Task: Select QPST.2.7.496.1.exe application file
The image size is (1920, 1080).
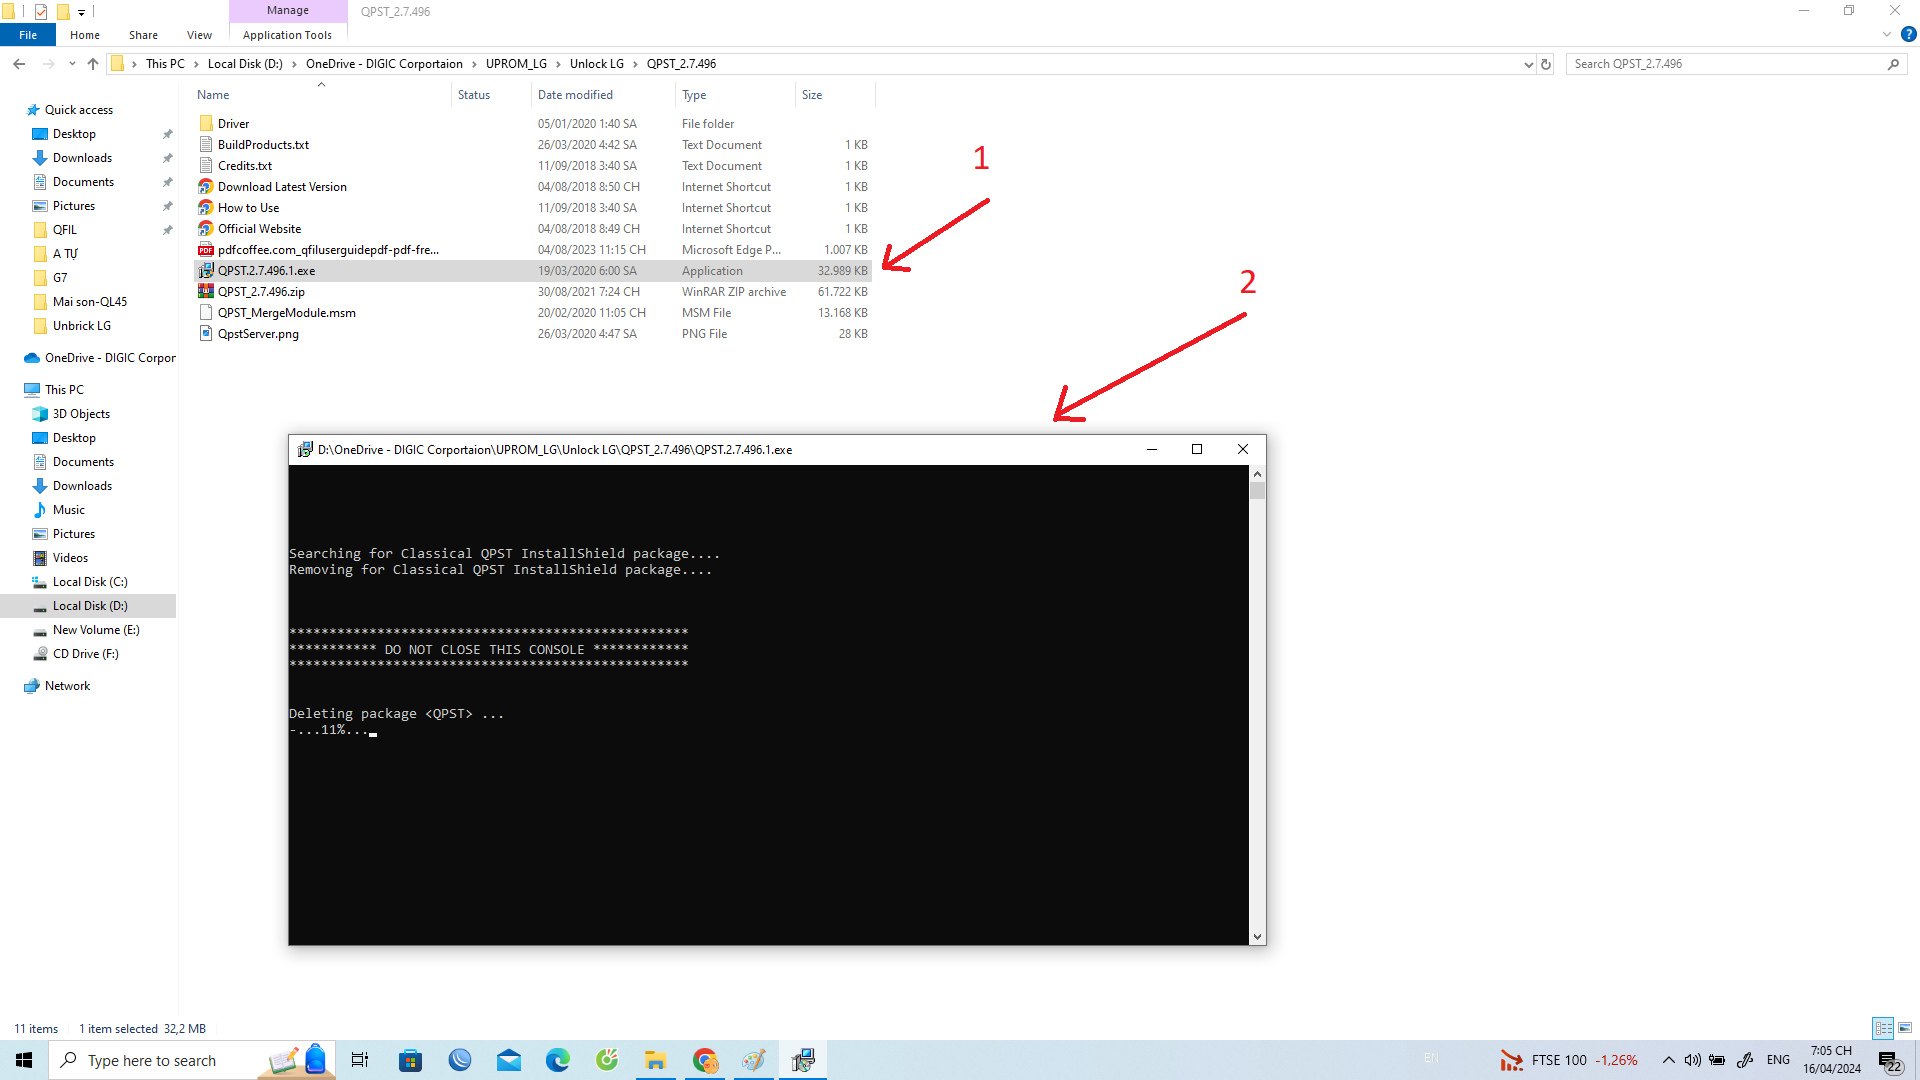Action: pos(266,271)
